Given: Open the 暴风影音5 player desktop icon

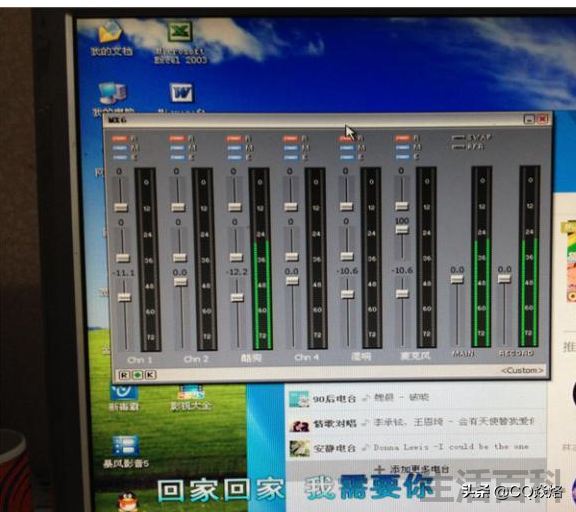Looking at the screenshot, I should pyautogui.click(x=126, y=452).
